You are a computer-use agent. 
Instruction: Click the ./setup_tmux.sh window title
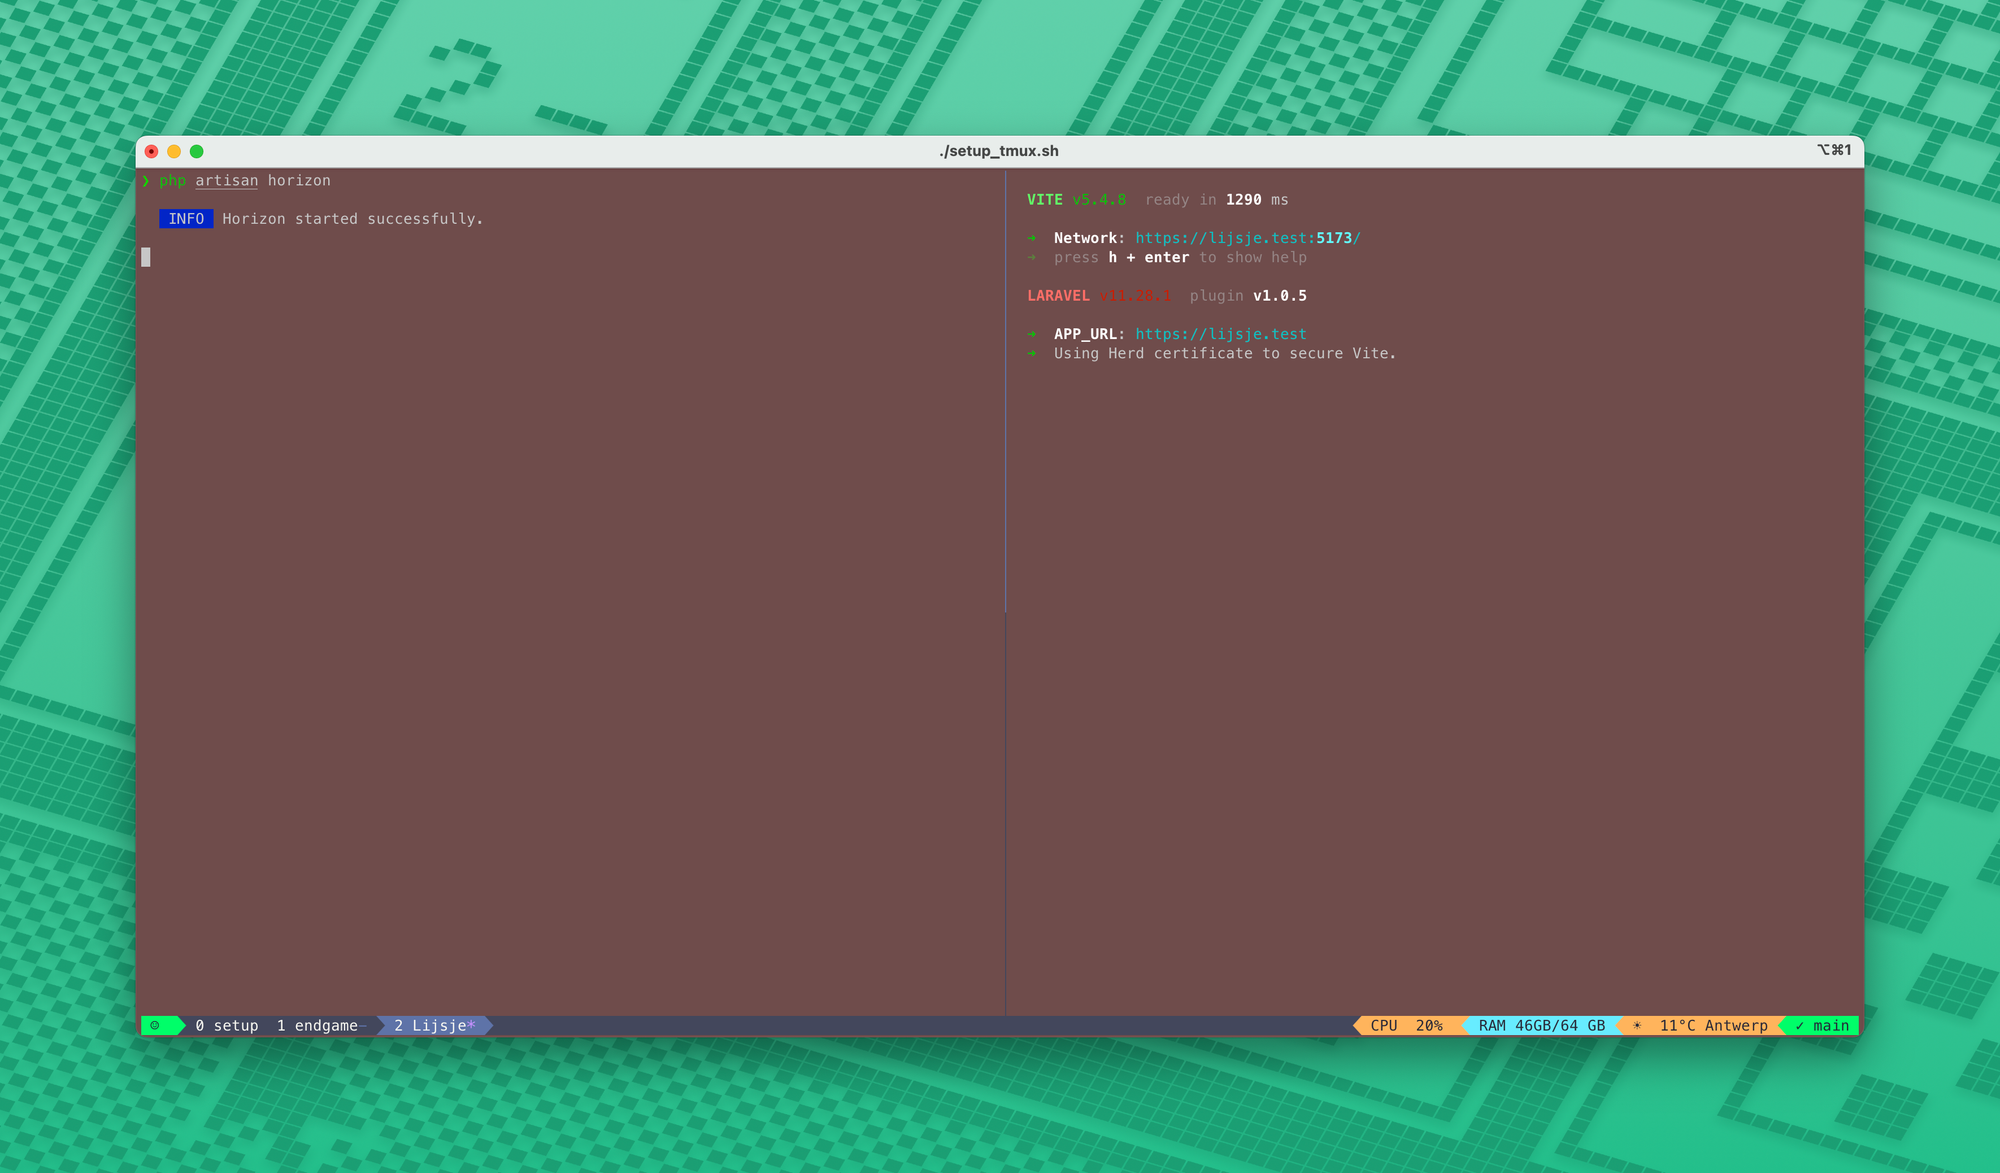(997, 151)
